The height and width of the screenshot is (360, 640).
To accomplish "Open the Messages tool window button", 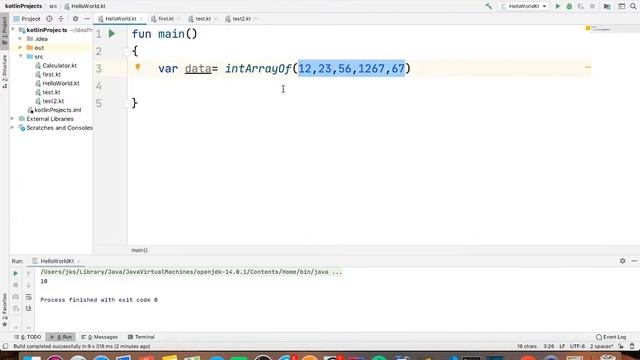I will pos(99,337).
